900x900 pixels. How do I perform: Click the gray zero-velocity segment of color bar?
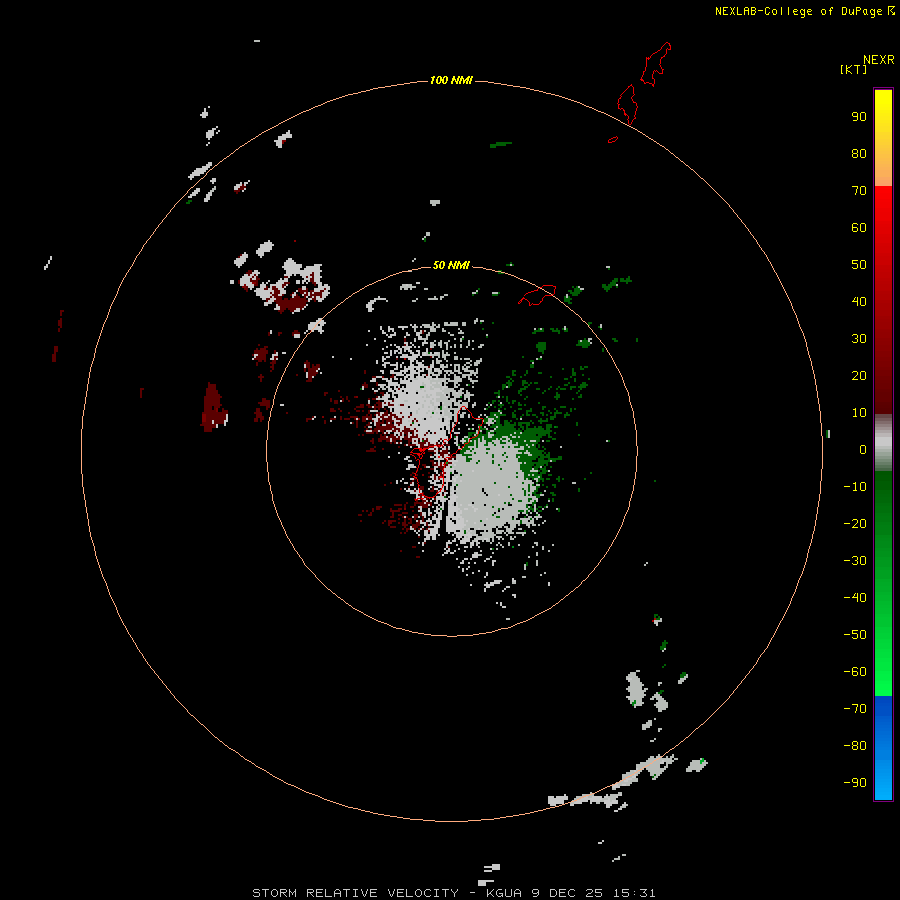point(883,443)
